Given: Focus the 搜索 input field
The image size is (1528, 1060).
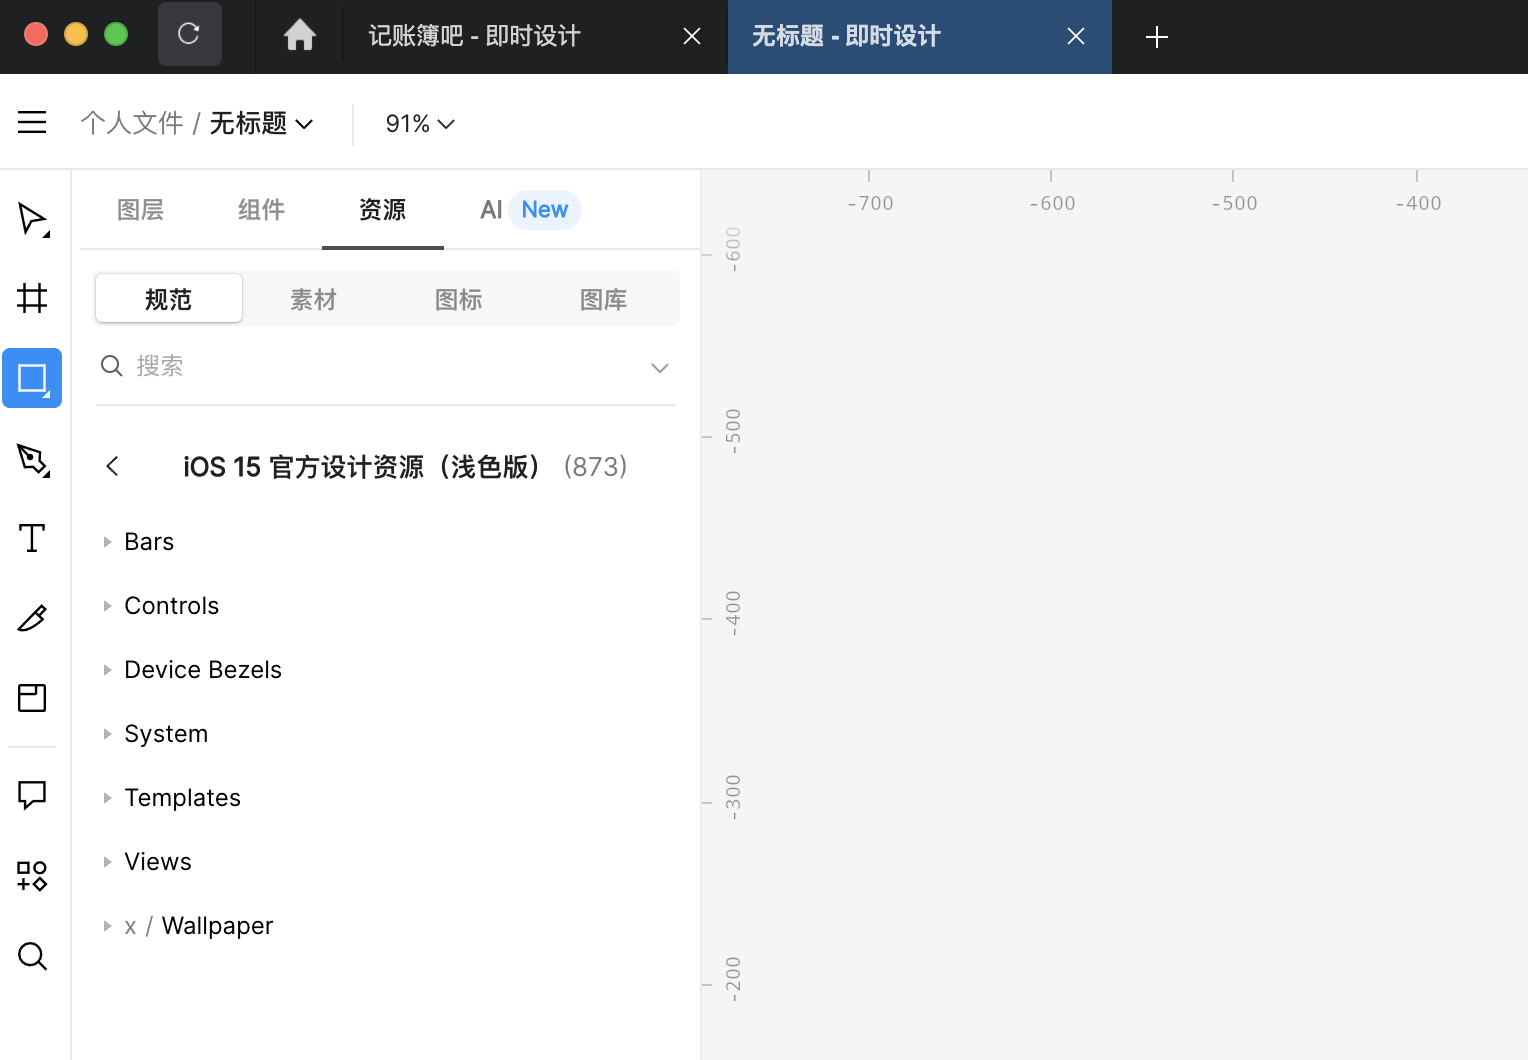Looking at the screenshot, I should point(386,366).
